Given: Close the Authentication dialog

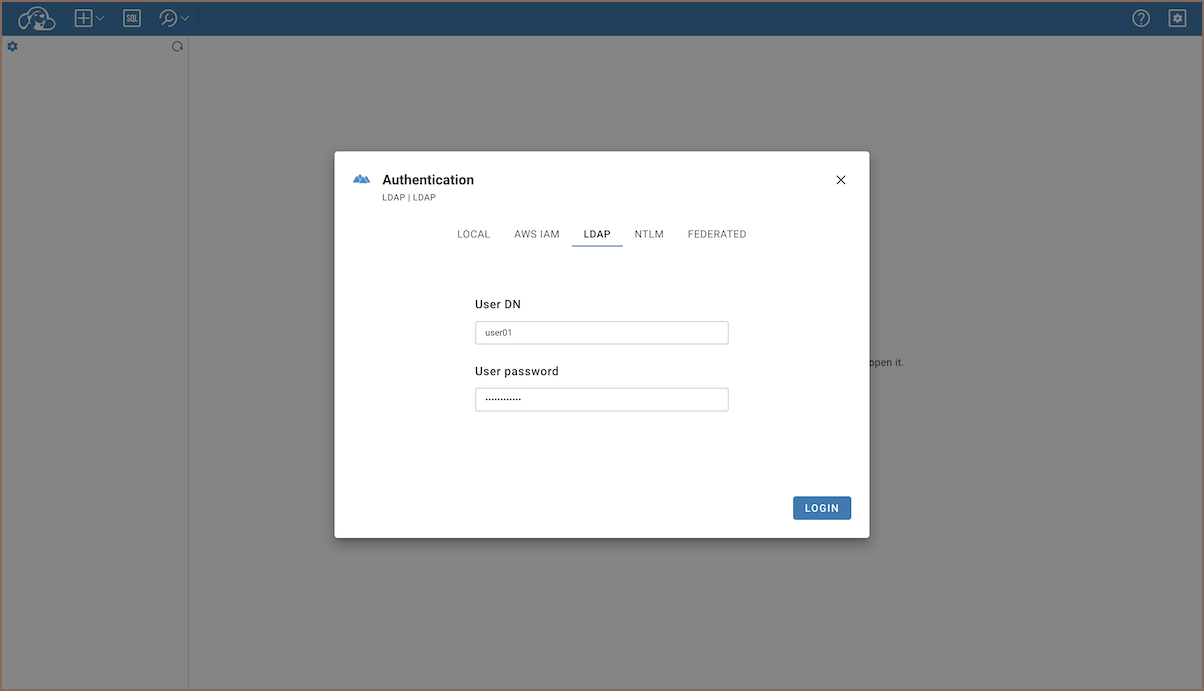Looking at the screenshot, I should tap(841, 180).
